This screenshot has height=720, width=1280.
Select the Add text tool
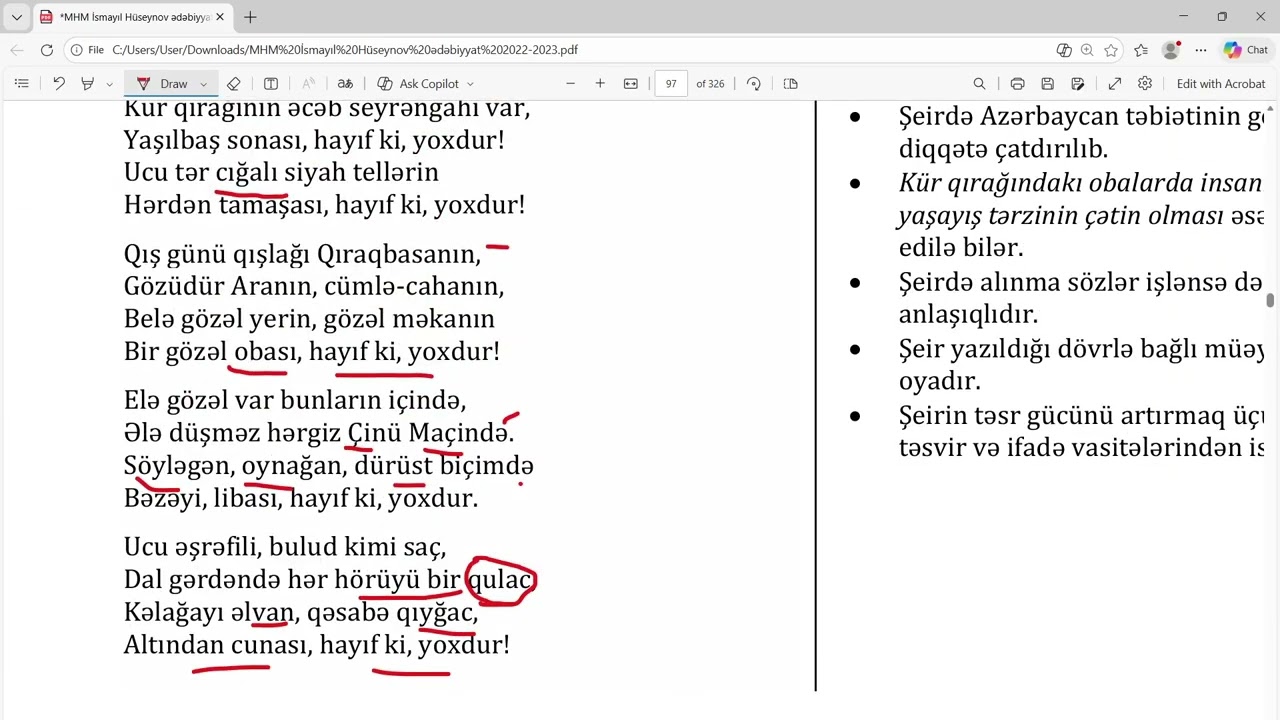tap(271, 84)
